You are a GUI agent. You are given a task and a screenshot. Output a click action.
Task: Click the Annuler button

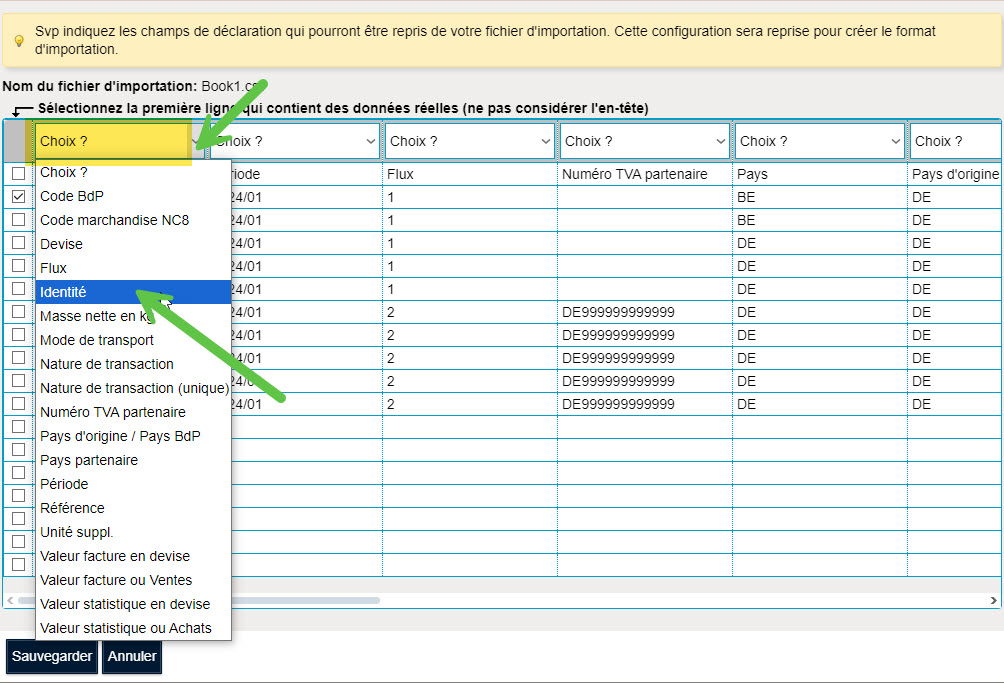[132, 657]
